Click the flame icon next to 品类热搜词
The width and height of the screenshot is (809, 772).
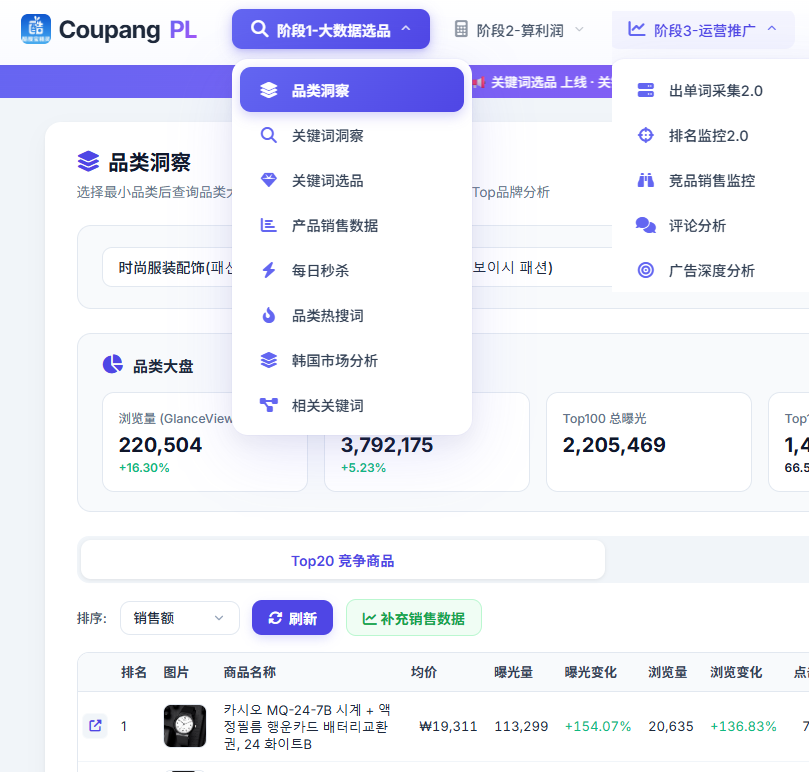click(x=269, y=315)
